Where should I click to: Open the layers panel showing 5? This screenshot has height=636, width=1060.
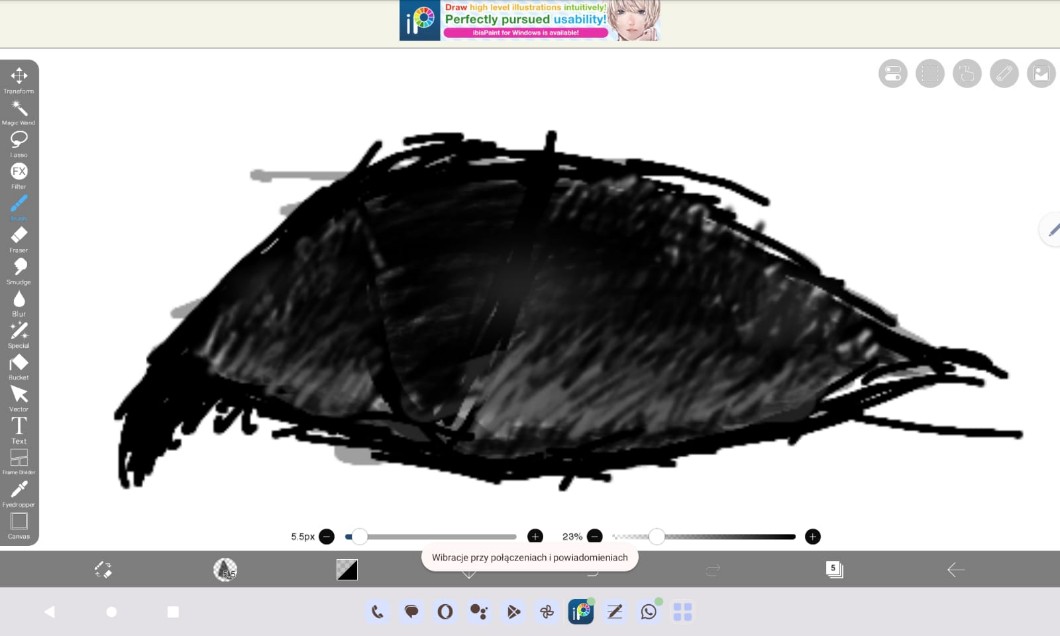[x=834, y=569]
